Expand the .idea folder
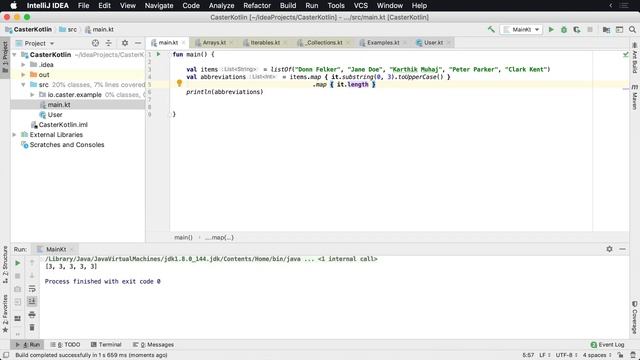The height and width of the screenshot is (360, 640). click(23, 64)
